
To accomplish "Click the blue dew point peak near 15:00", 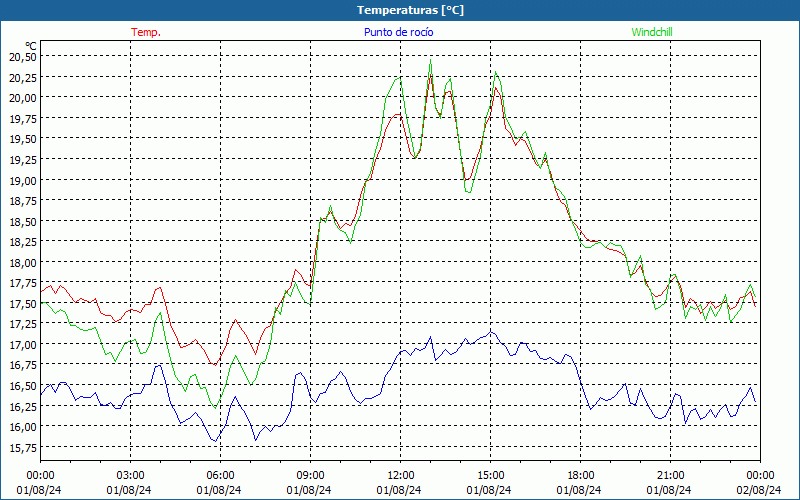I will point(490,332).
